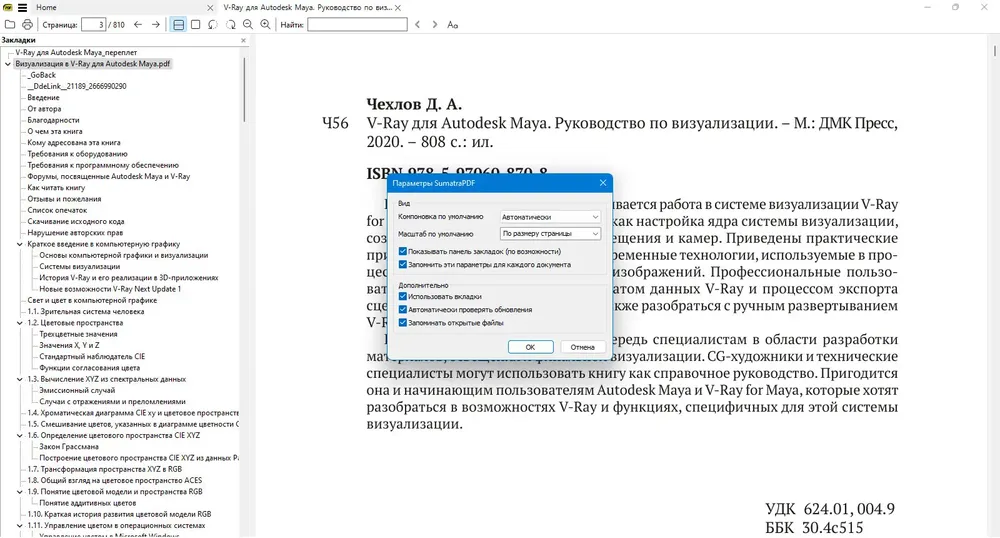This screenshot has width=1000, height=538.
Task: Click the 'Найти' search input field
Action: point(357,24)
